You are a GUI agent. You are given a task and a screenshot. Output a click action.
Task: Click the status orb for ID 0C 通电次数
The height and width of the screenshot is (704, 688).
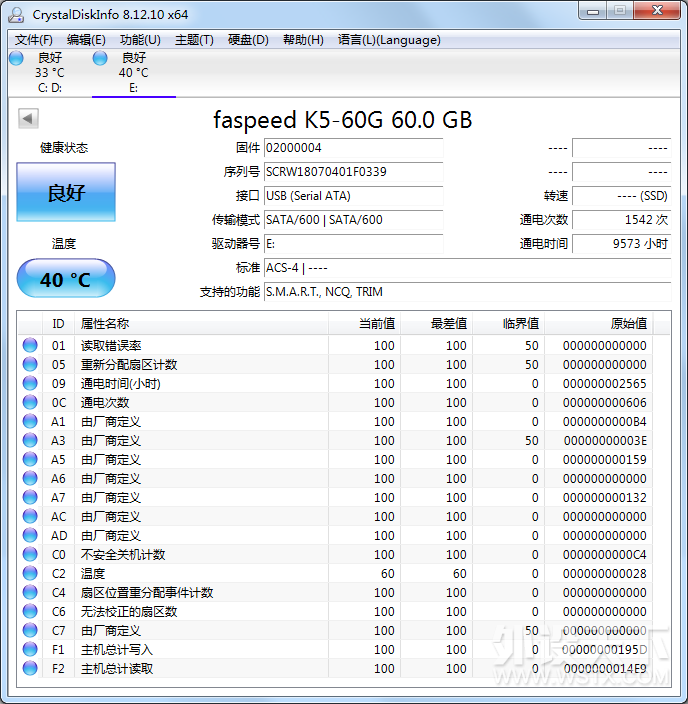[30, 402]
